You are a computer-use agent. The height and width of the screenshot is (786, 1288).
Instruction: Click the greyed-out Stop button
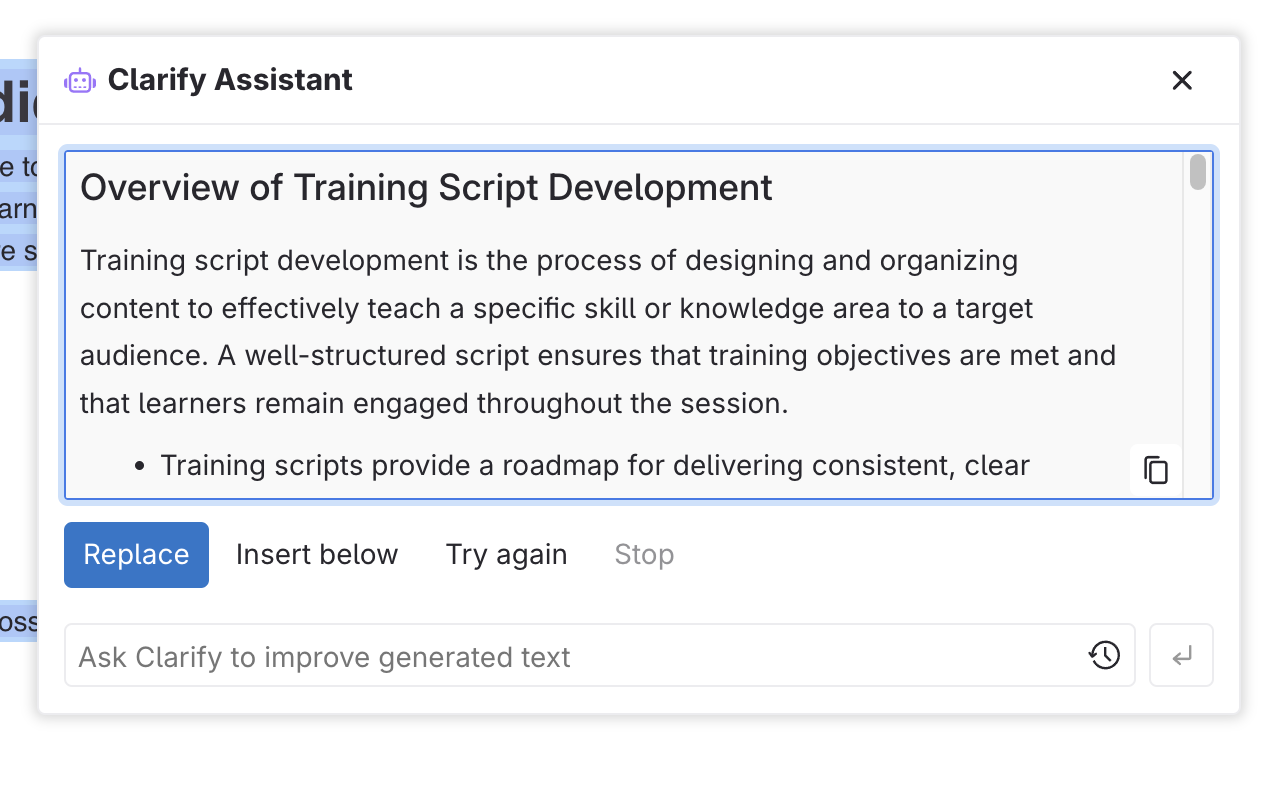644,554
